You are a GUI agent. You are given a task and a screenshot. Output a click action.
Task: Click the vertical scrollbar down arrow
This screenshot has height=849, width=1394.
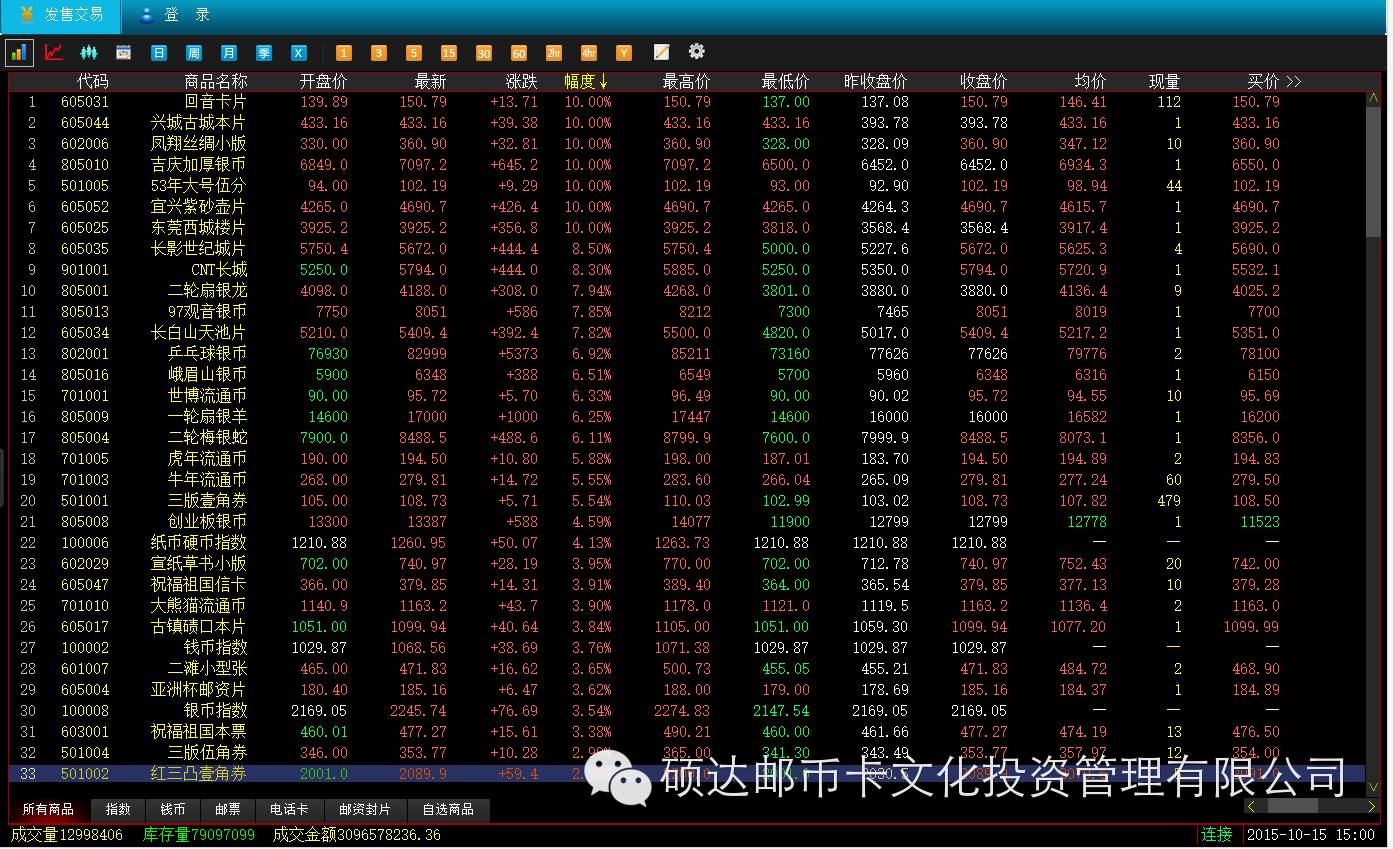[x=1373, y=788]
